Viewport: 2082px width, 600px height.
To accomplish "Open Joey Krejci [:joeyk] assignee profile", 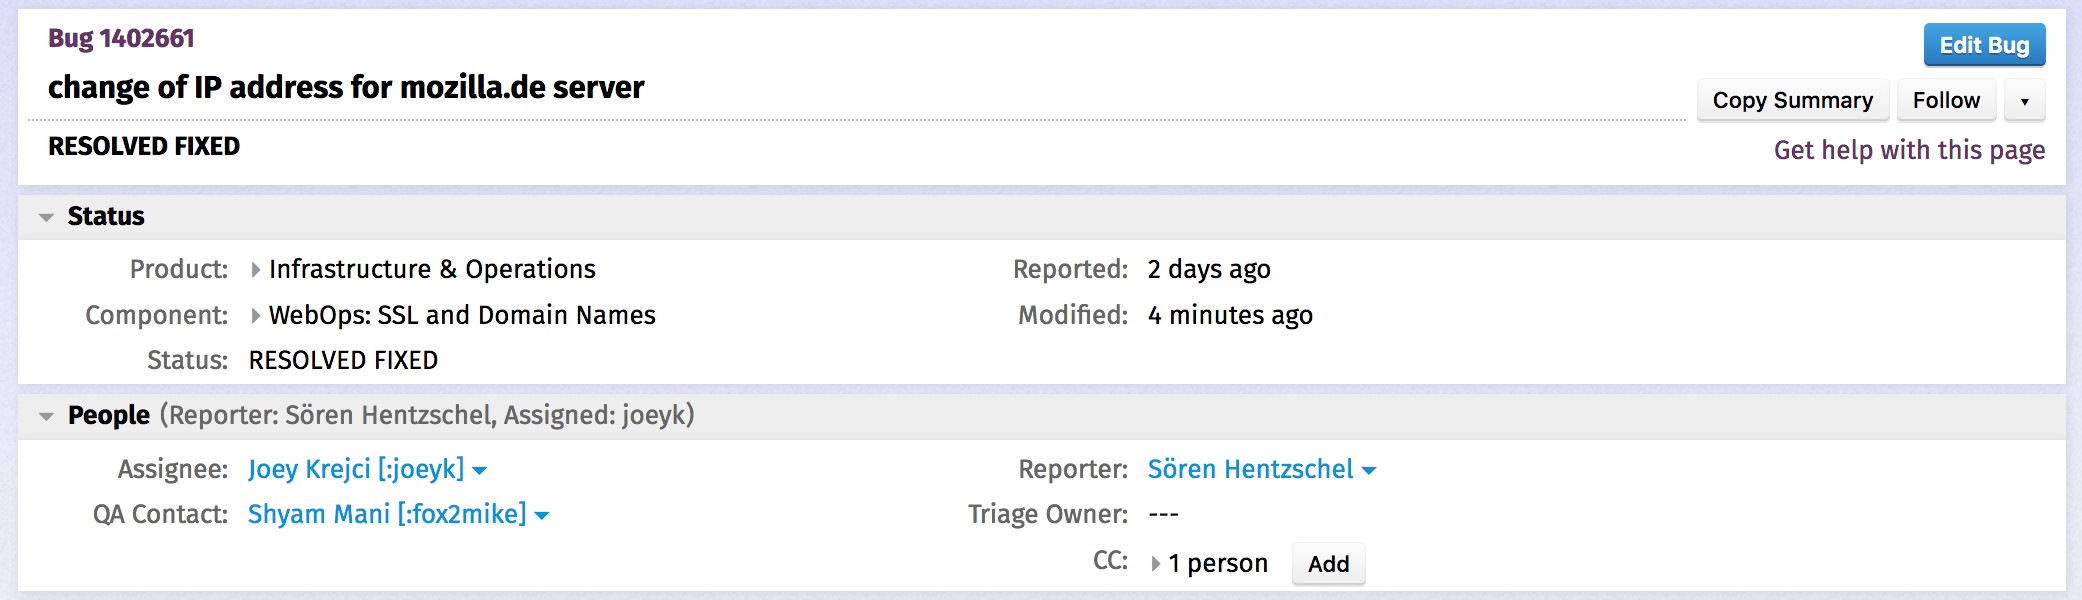I will (356, 469).
